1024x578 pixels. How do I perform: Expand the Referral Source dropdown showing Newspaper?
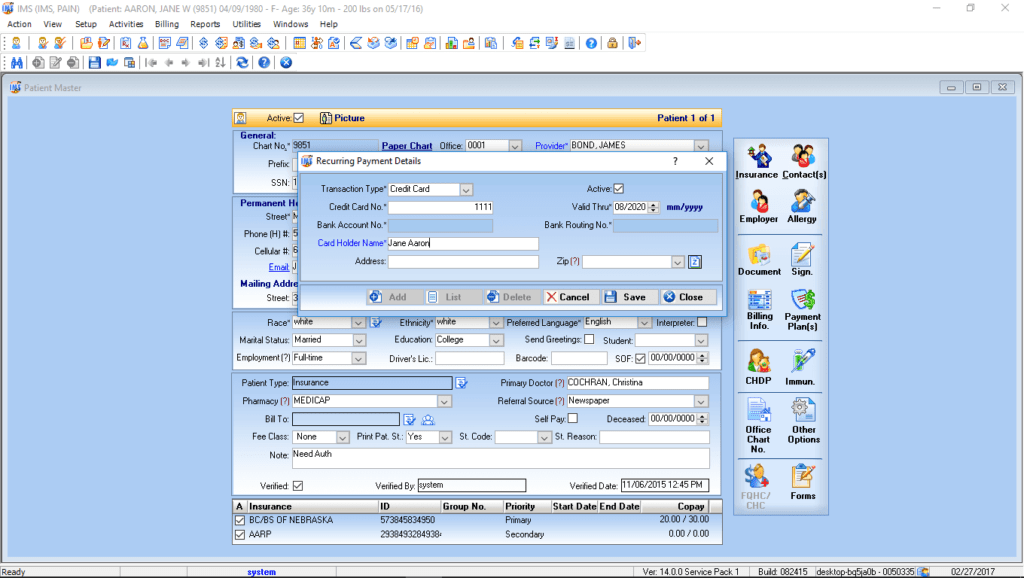pyautogui.click(x=700, y=400)
